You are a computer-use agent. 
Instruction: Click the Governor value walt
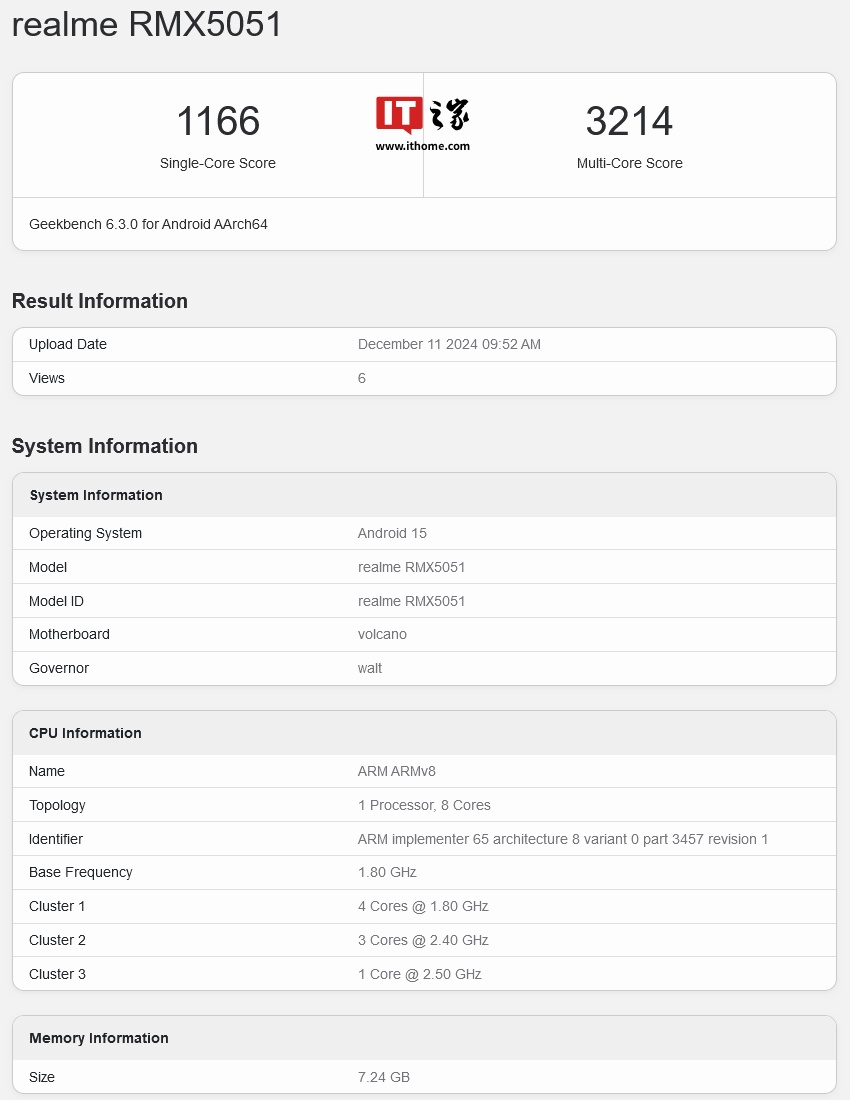(x=370, y=668)
